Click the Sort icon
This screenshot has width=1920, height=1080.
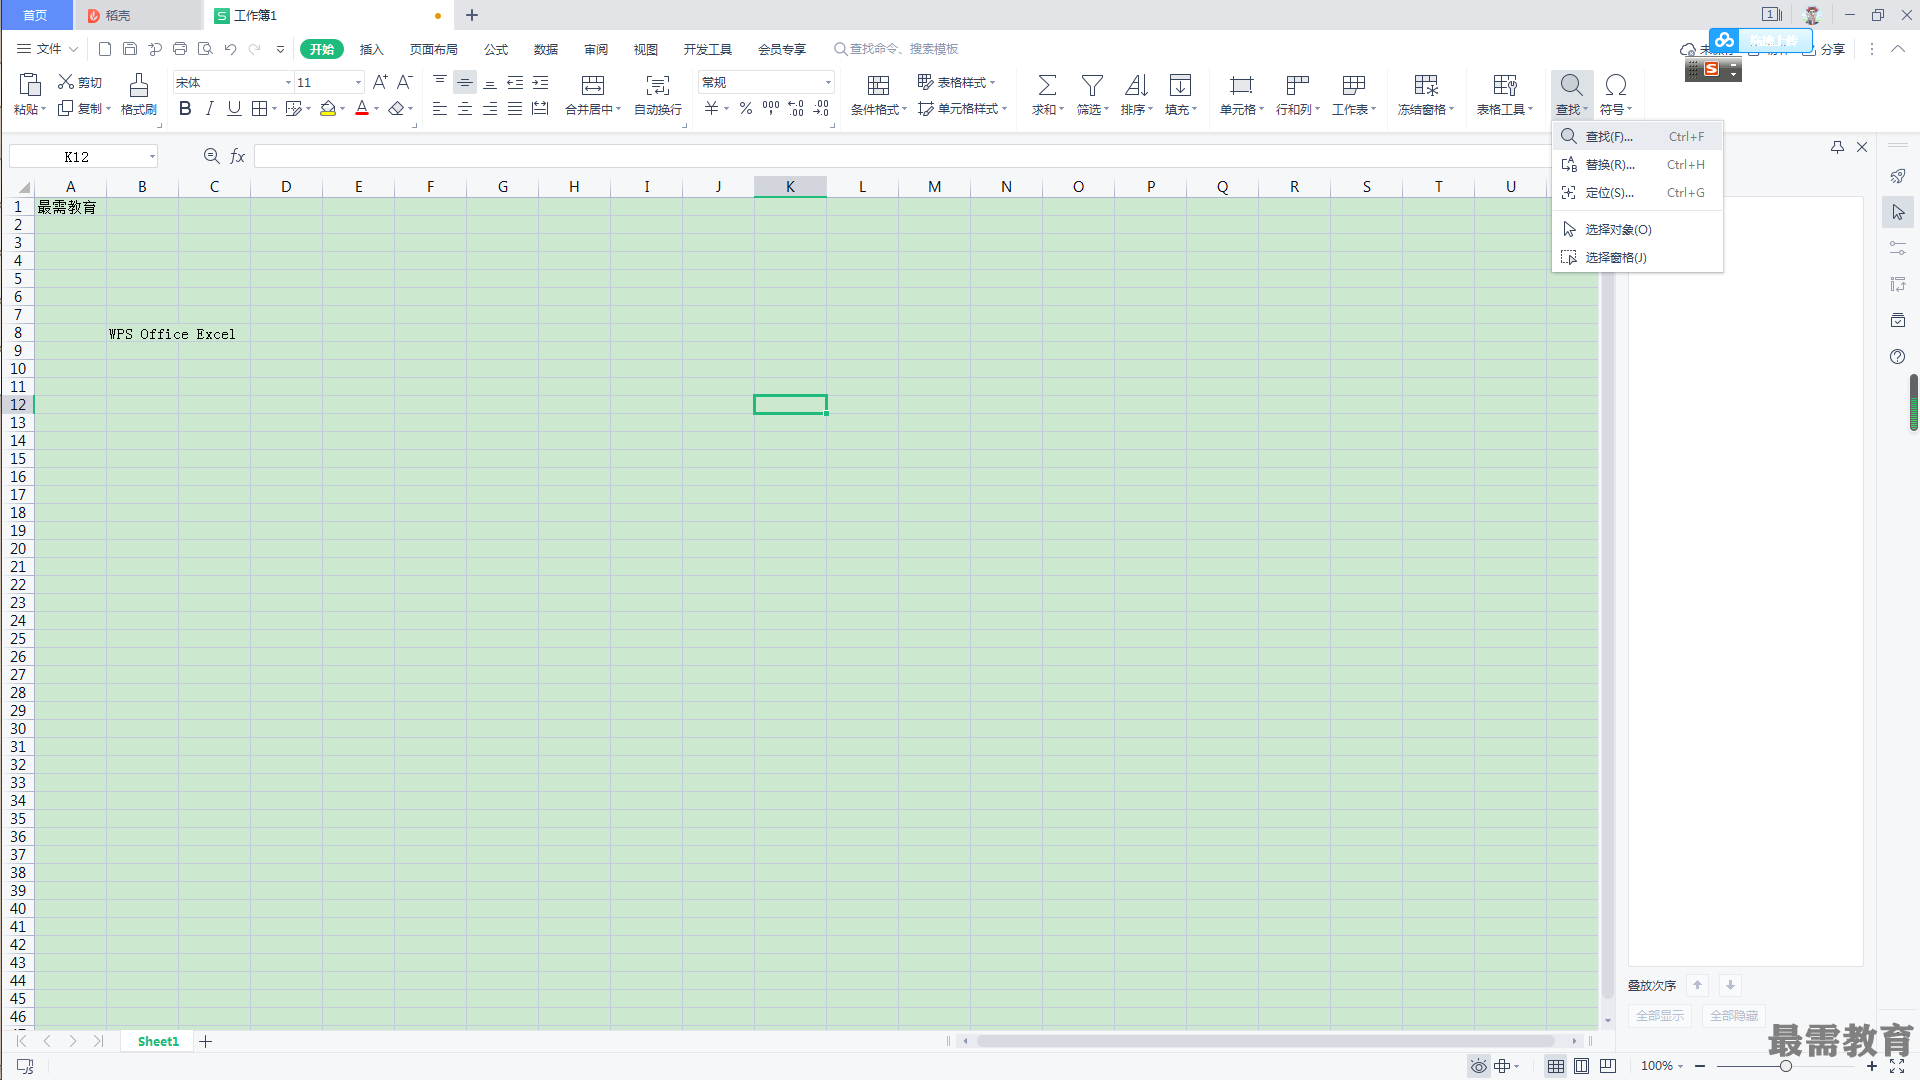[x=1136, y=85]
